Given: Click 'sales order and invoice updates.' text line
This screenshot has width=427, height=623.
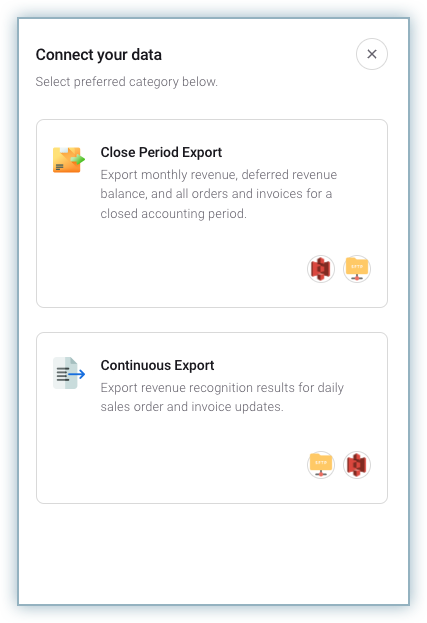Looking at the screenshot, I should (192, 407).
